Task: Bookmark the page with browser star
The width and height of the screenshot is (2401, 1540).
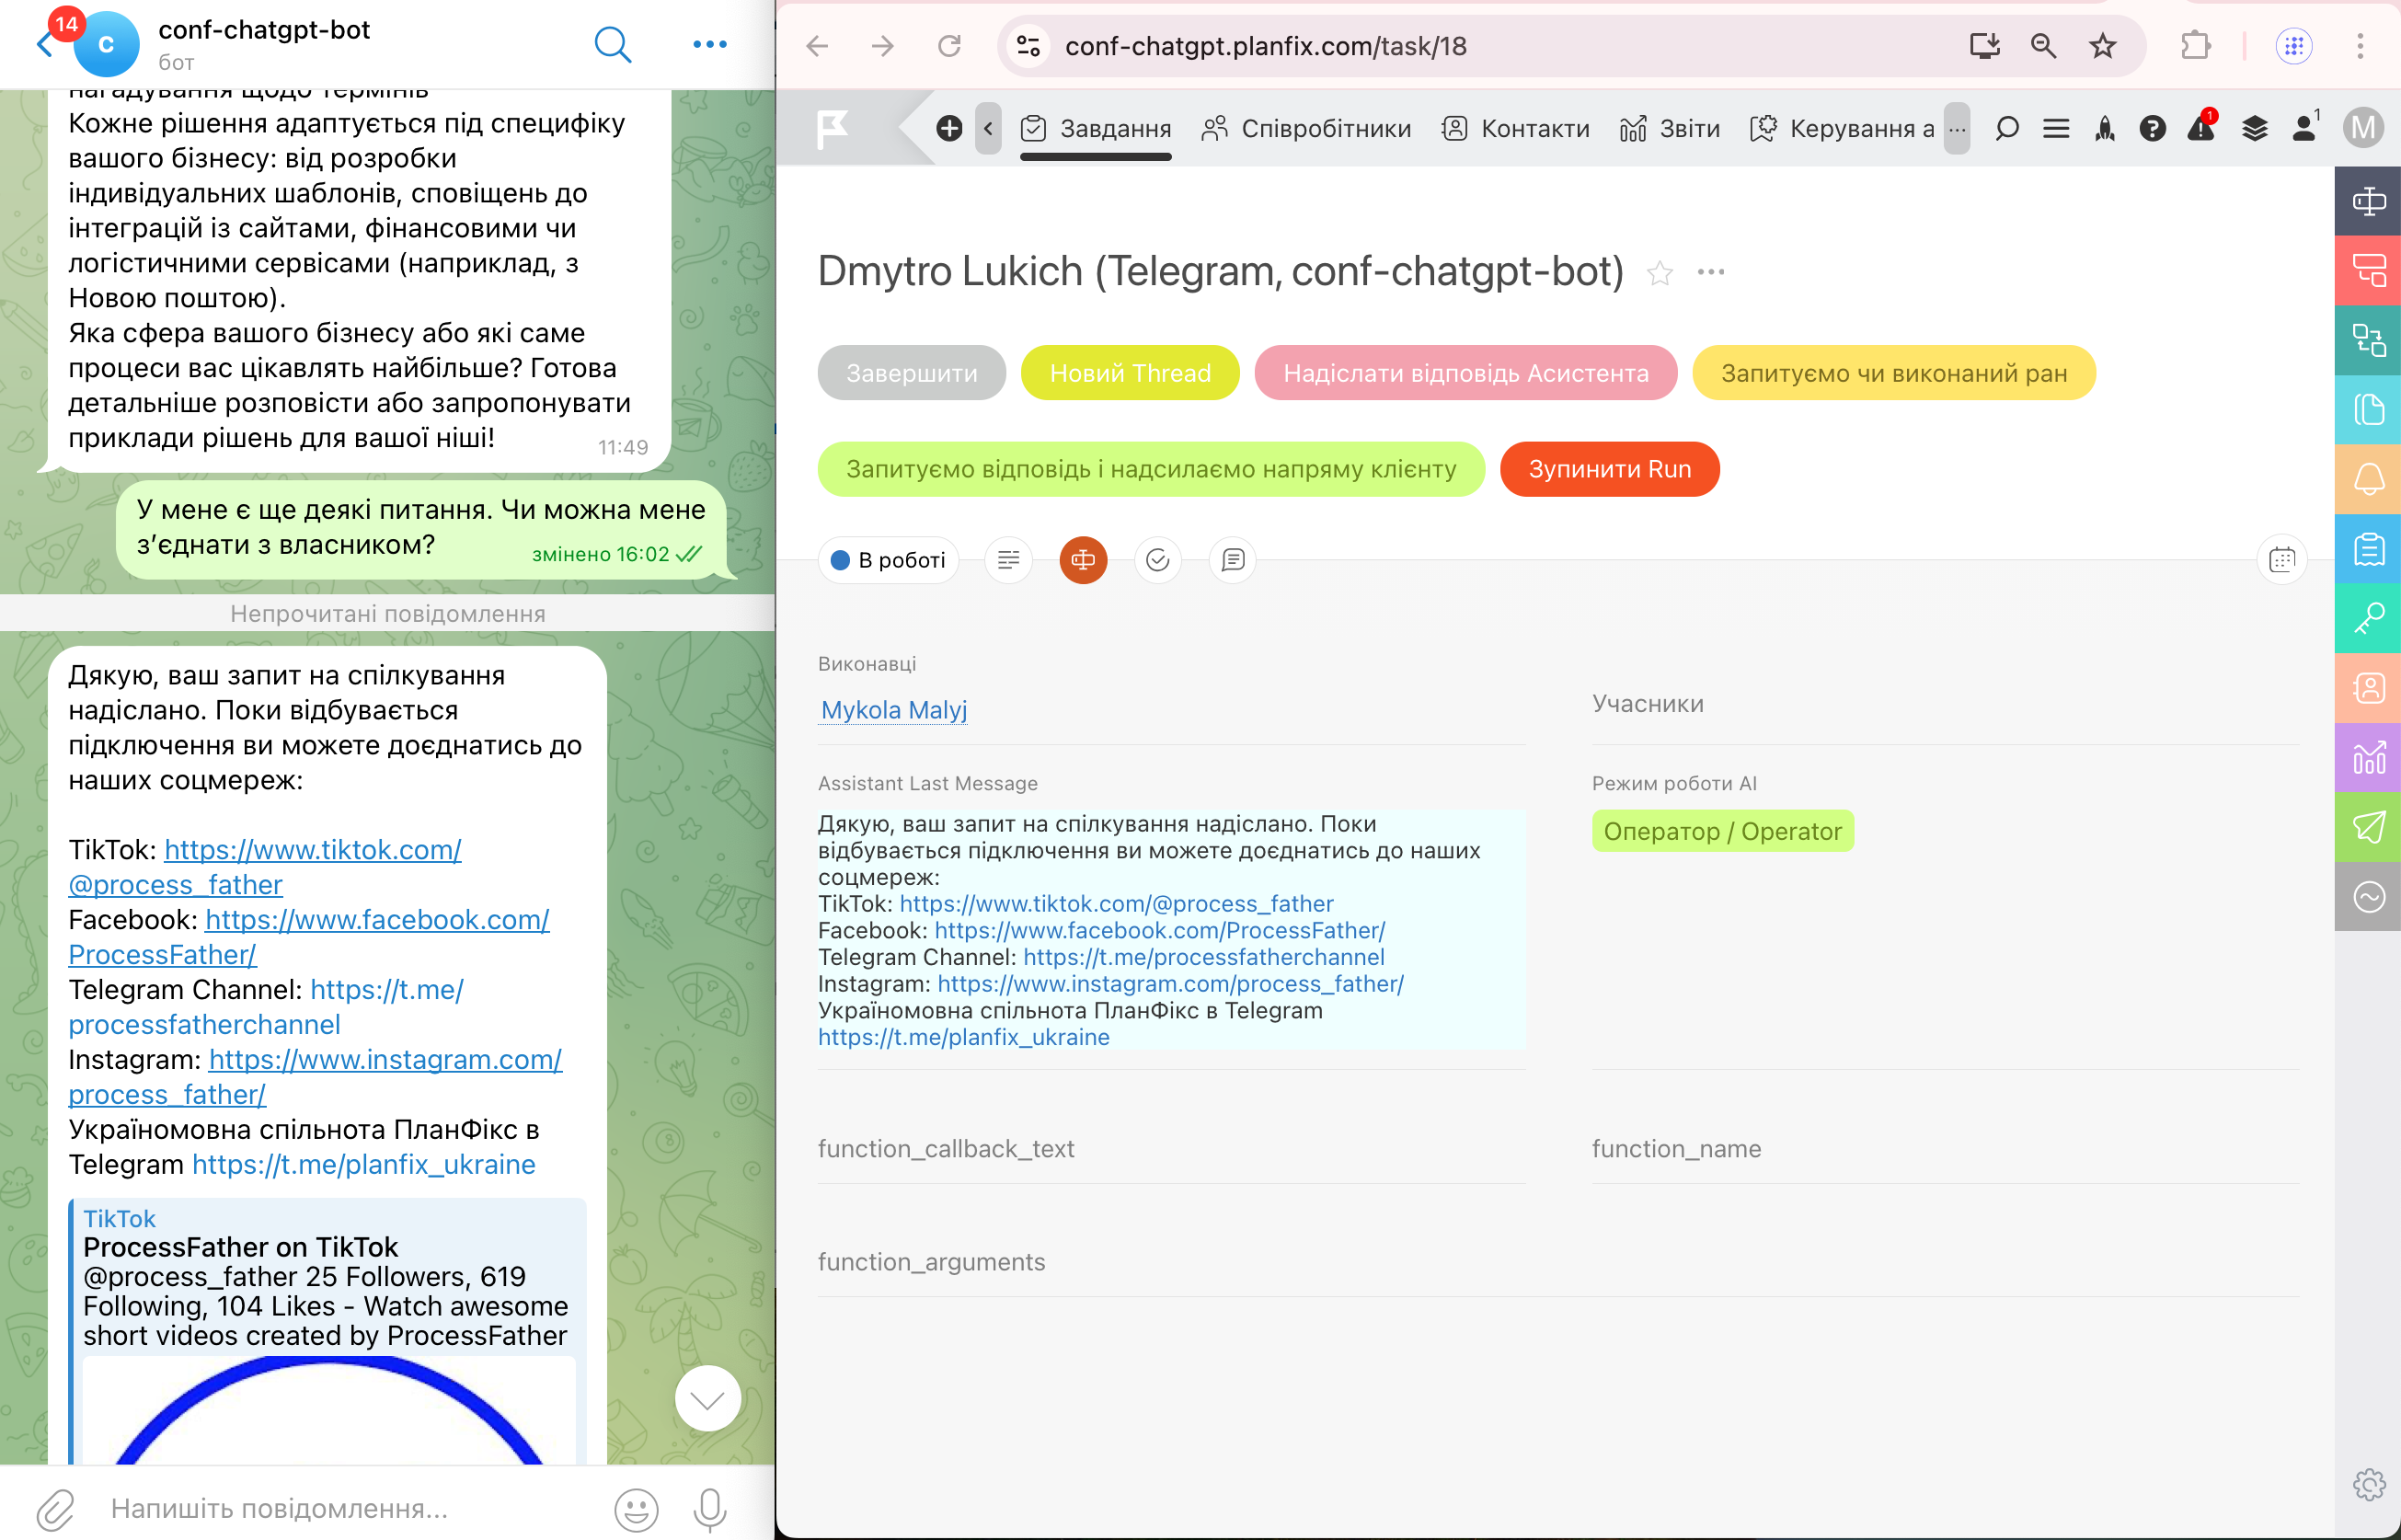Action: (x=2102, y=46)
